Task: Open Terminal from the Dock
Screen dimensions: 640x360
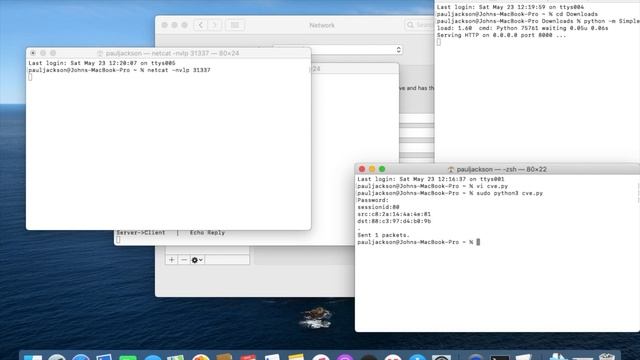Action: pyautogui.click(x=499, y=358)
